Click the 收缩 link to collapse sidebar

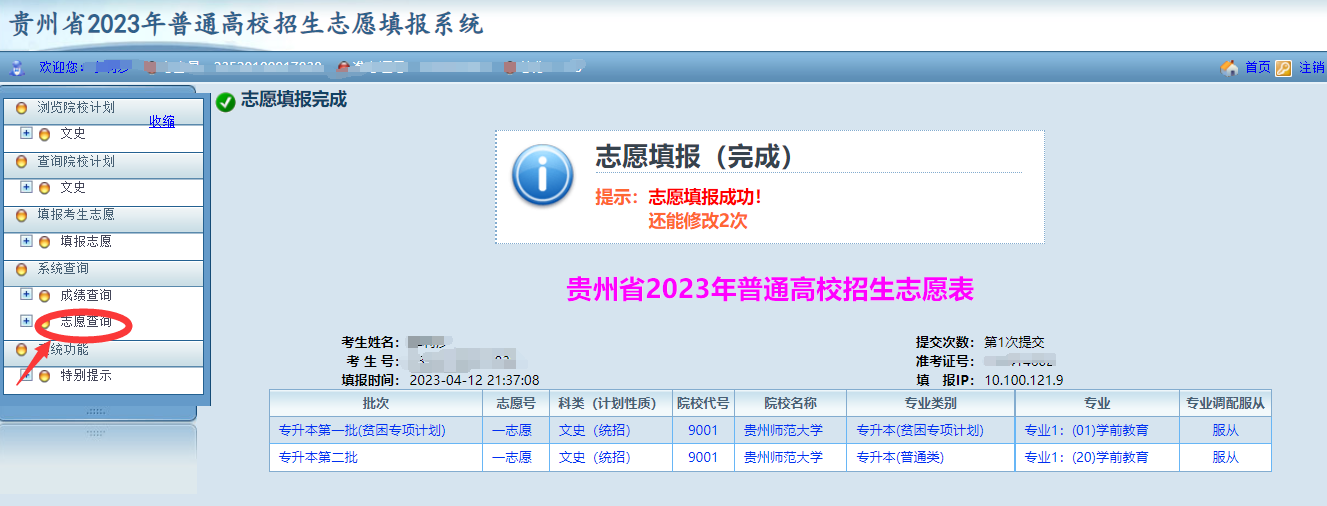pyautogui.click(x=162, y=121)
